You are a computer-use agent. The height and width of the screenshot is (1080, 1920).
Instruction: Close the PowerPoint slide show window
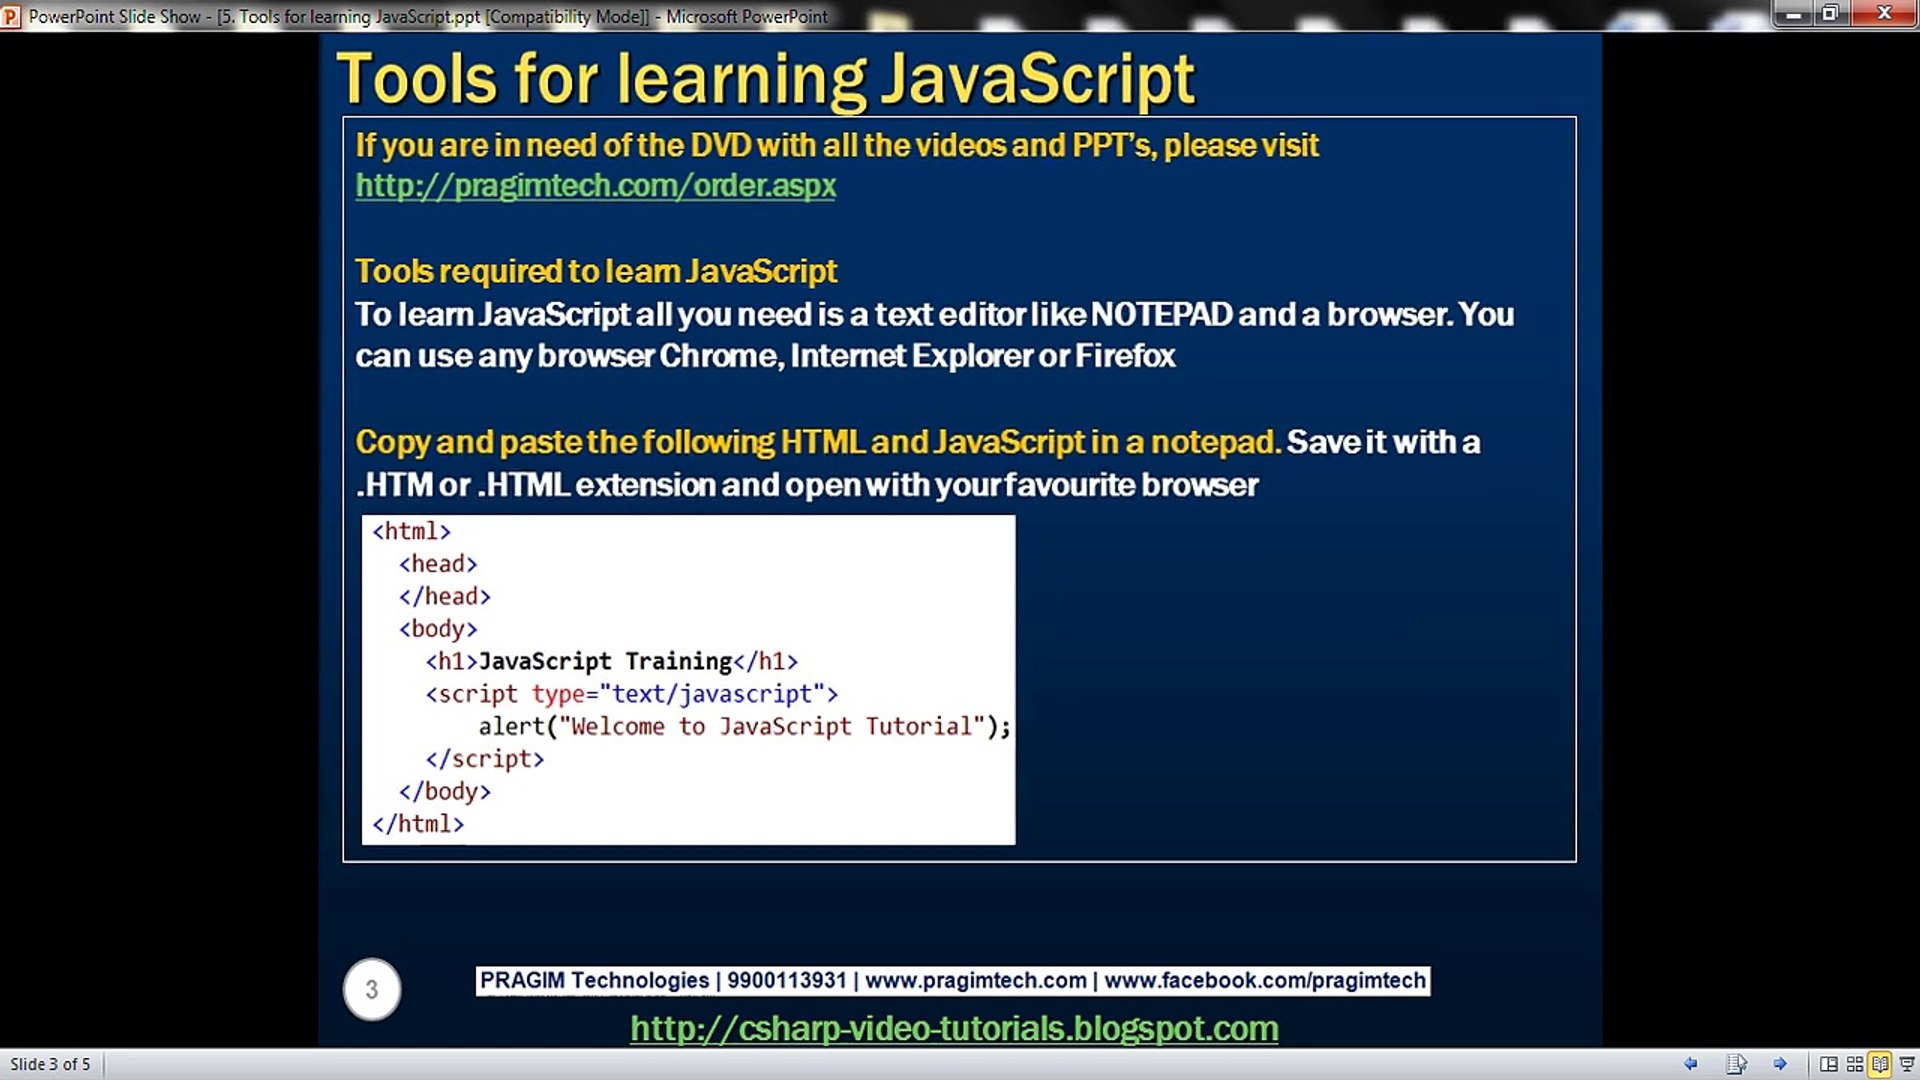click(x=1884, y=14)
